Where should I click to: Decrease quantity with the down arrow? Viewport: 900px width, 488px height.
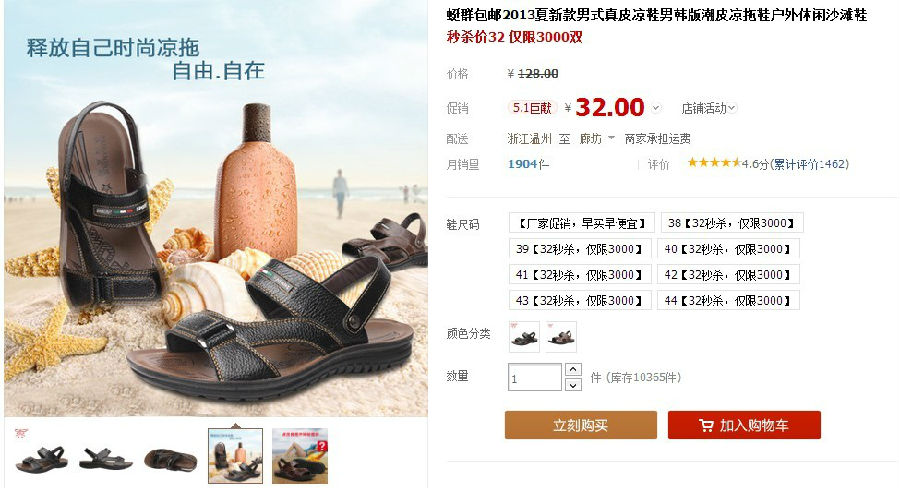573,385
